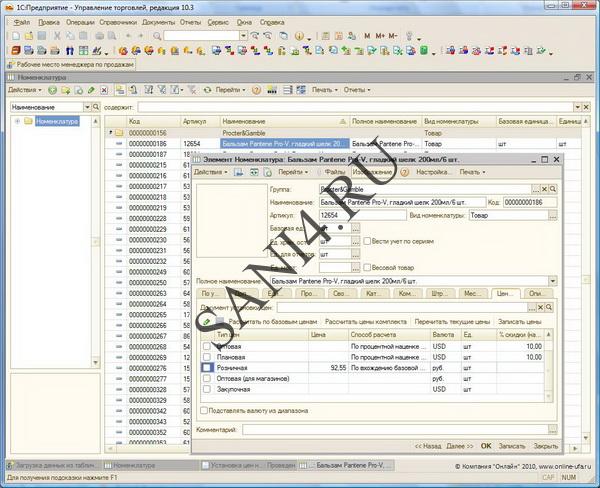The image size is (600, 488).
Task: Click the OK button
Action: (x=486, y=446)
